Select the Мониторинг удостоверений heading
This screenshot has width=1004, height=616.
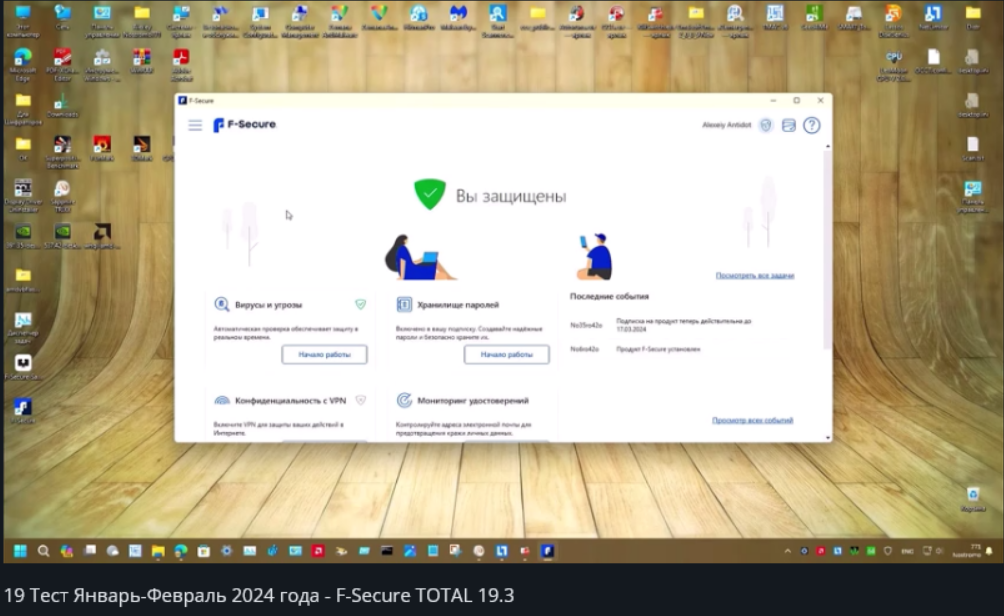473,400
